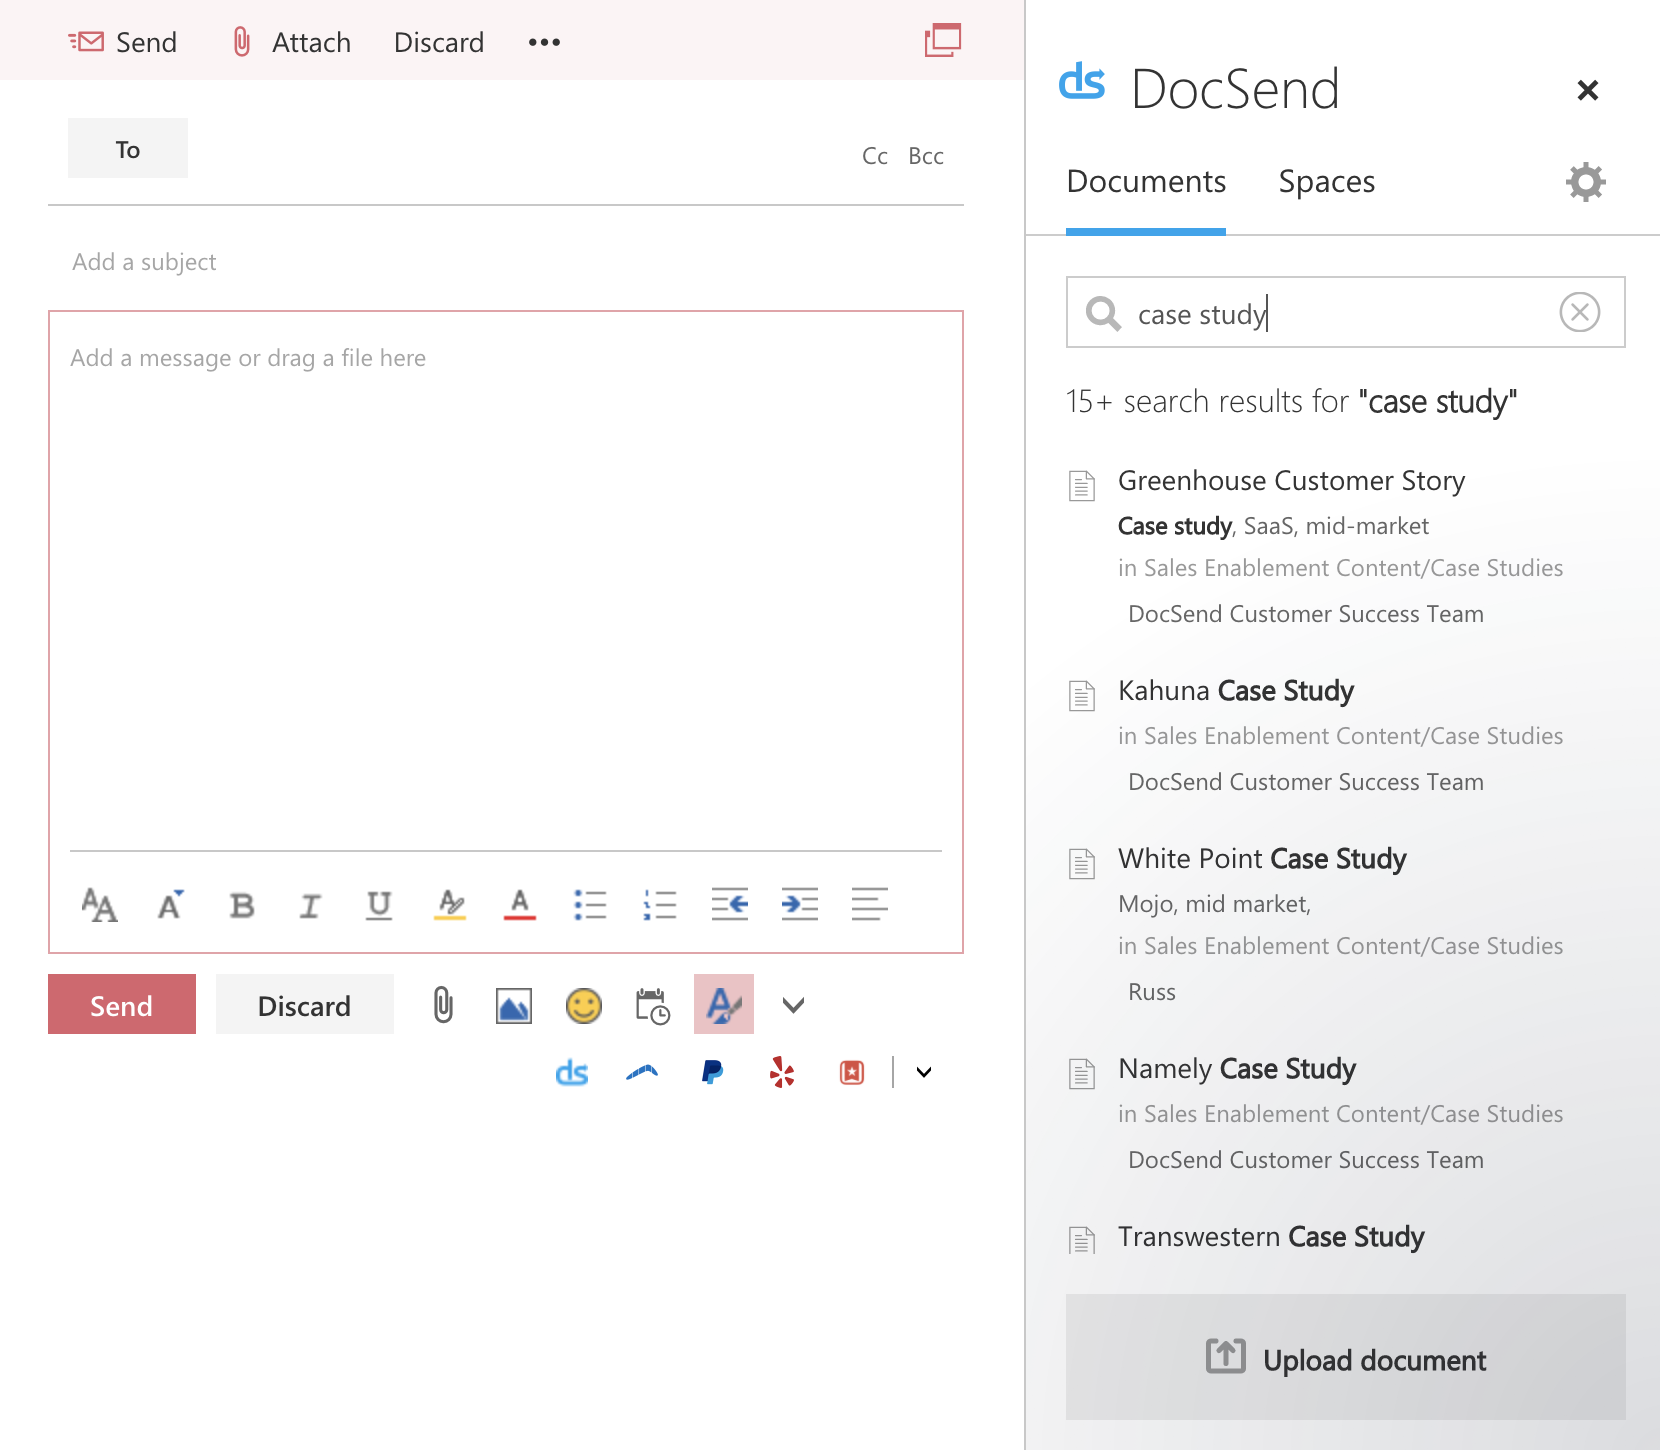Open the red star bookmark add-in
The width and height of the screenshot is (1660, 1450).
(852, 1073)
